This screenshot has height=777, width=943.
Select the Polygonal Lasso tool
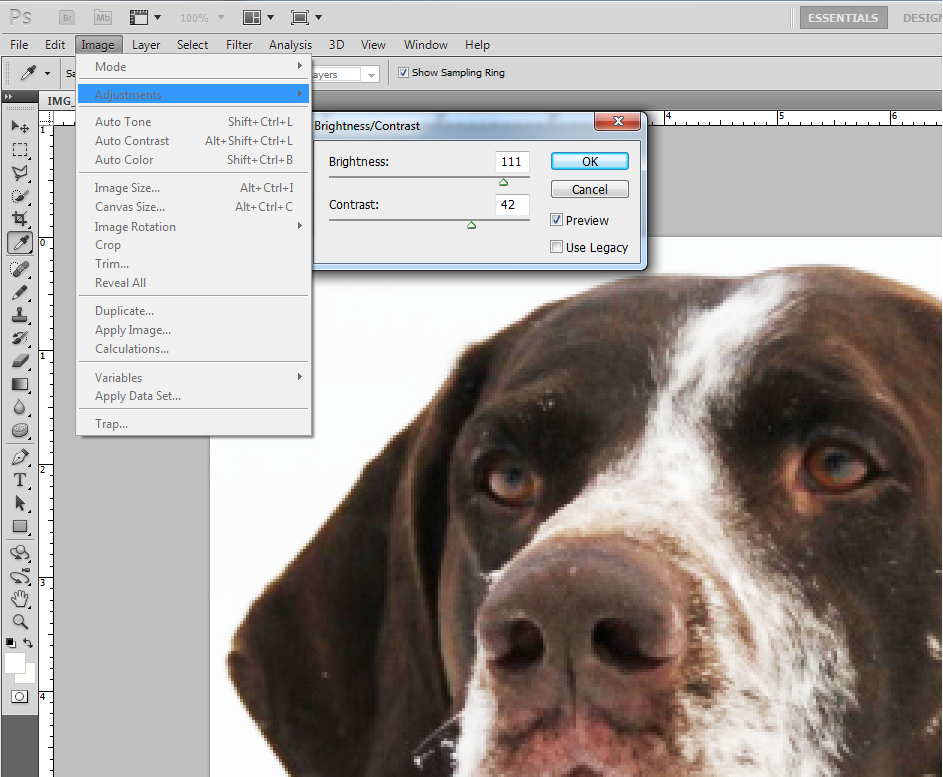[x=19, y=173]
